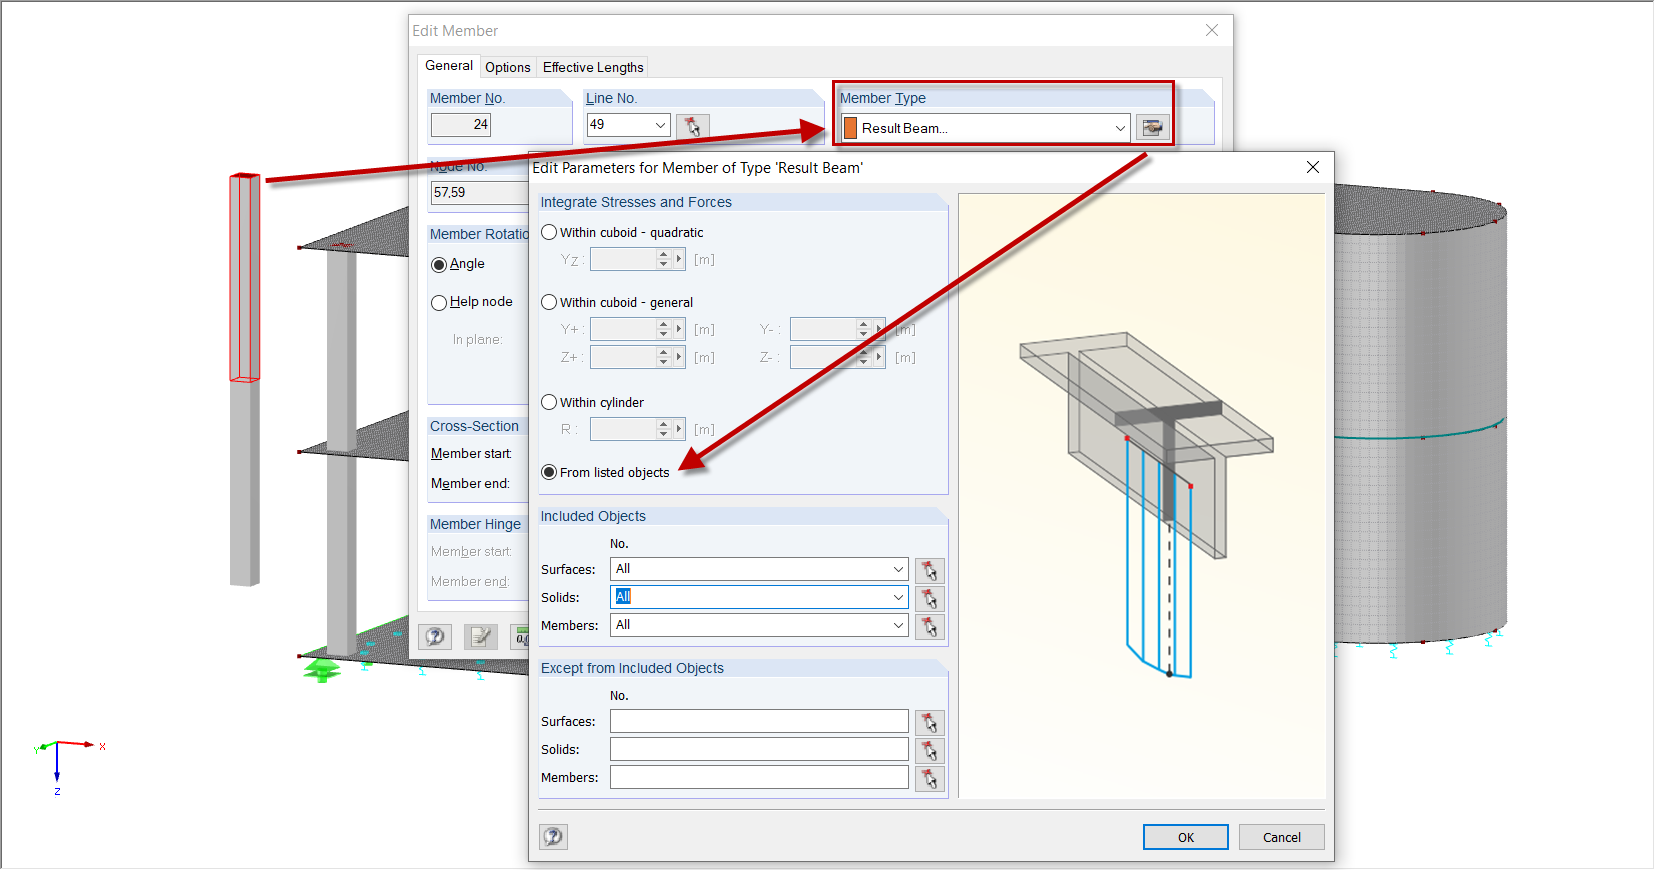
Task: Click the orange Result Beam color swatch
Action: 850,128
